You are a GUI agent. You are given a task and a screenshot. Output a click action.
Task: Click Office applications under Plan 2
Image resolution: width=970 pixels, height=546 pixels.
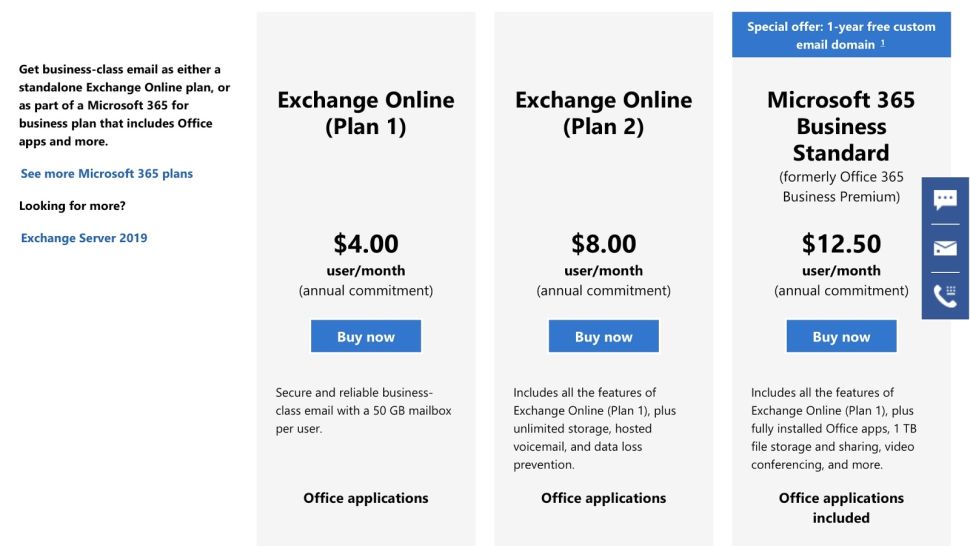coord(603,498)
